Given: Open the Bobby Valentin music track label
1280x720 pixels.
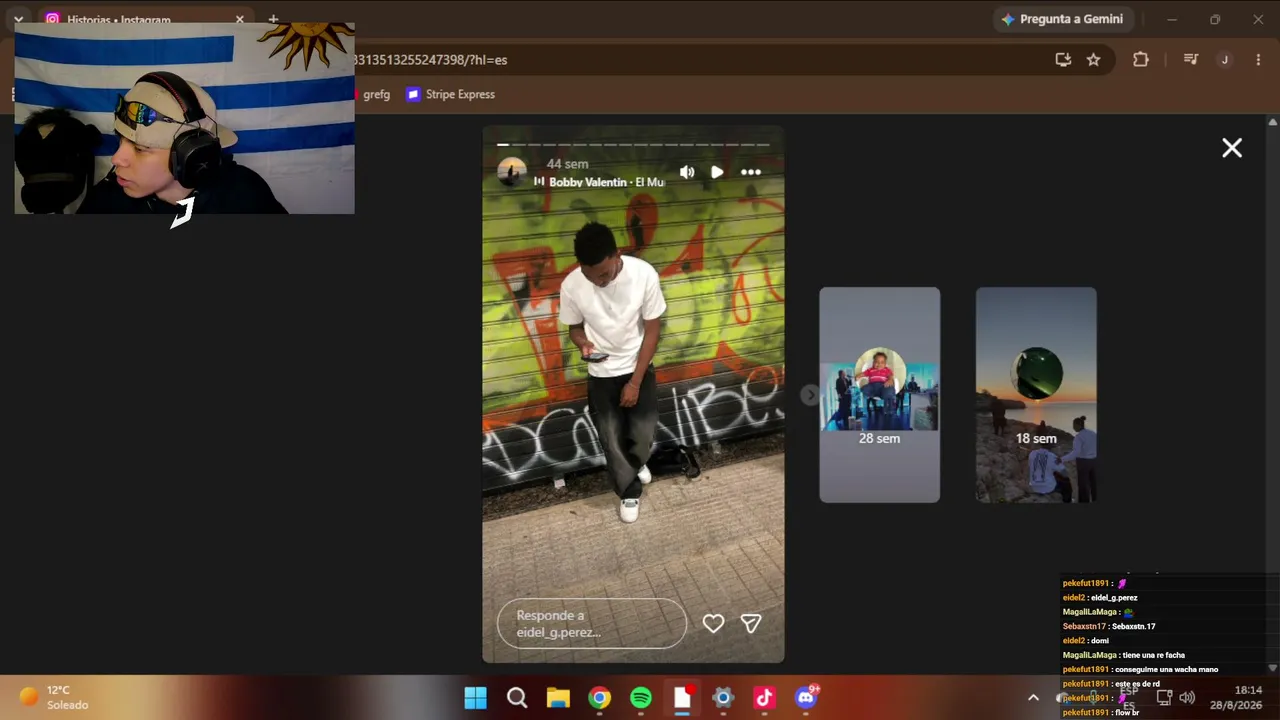Looking at the screenshot, I should [x=599, y=182].
